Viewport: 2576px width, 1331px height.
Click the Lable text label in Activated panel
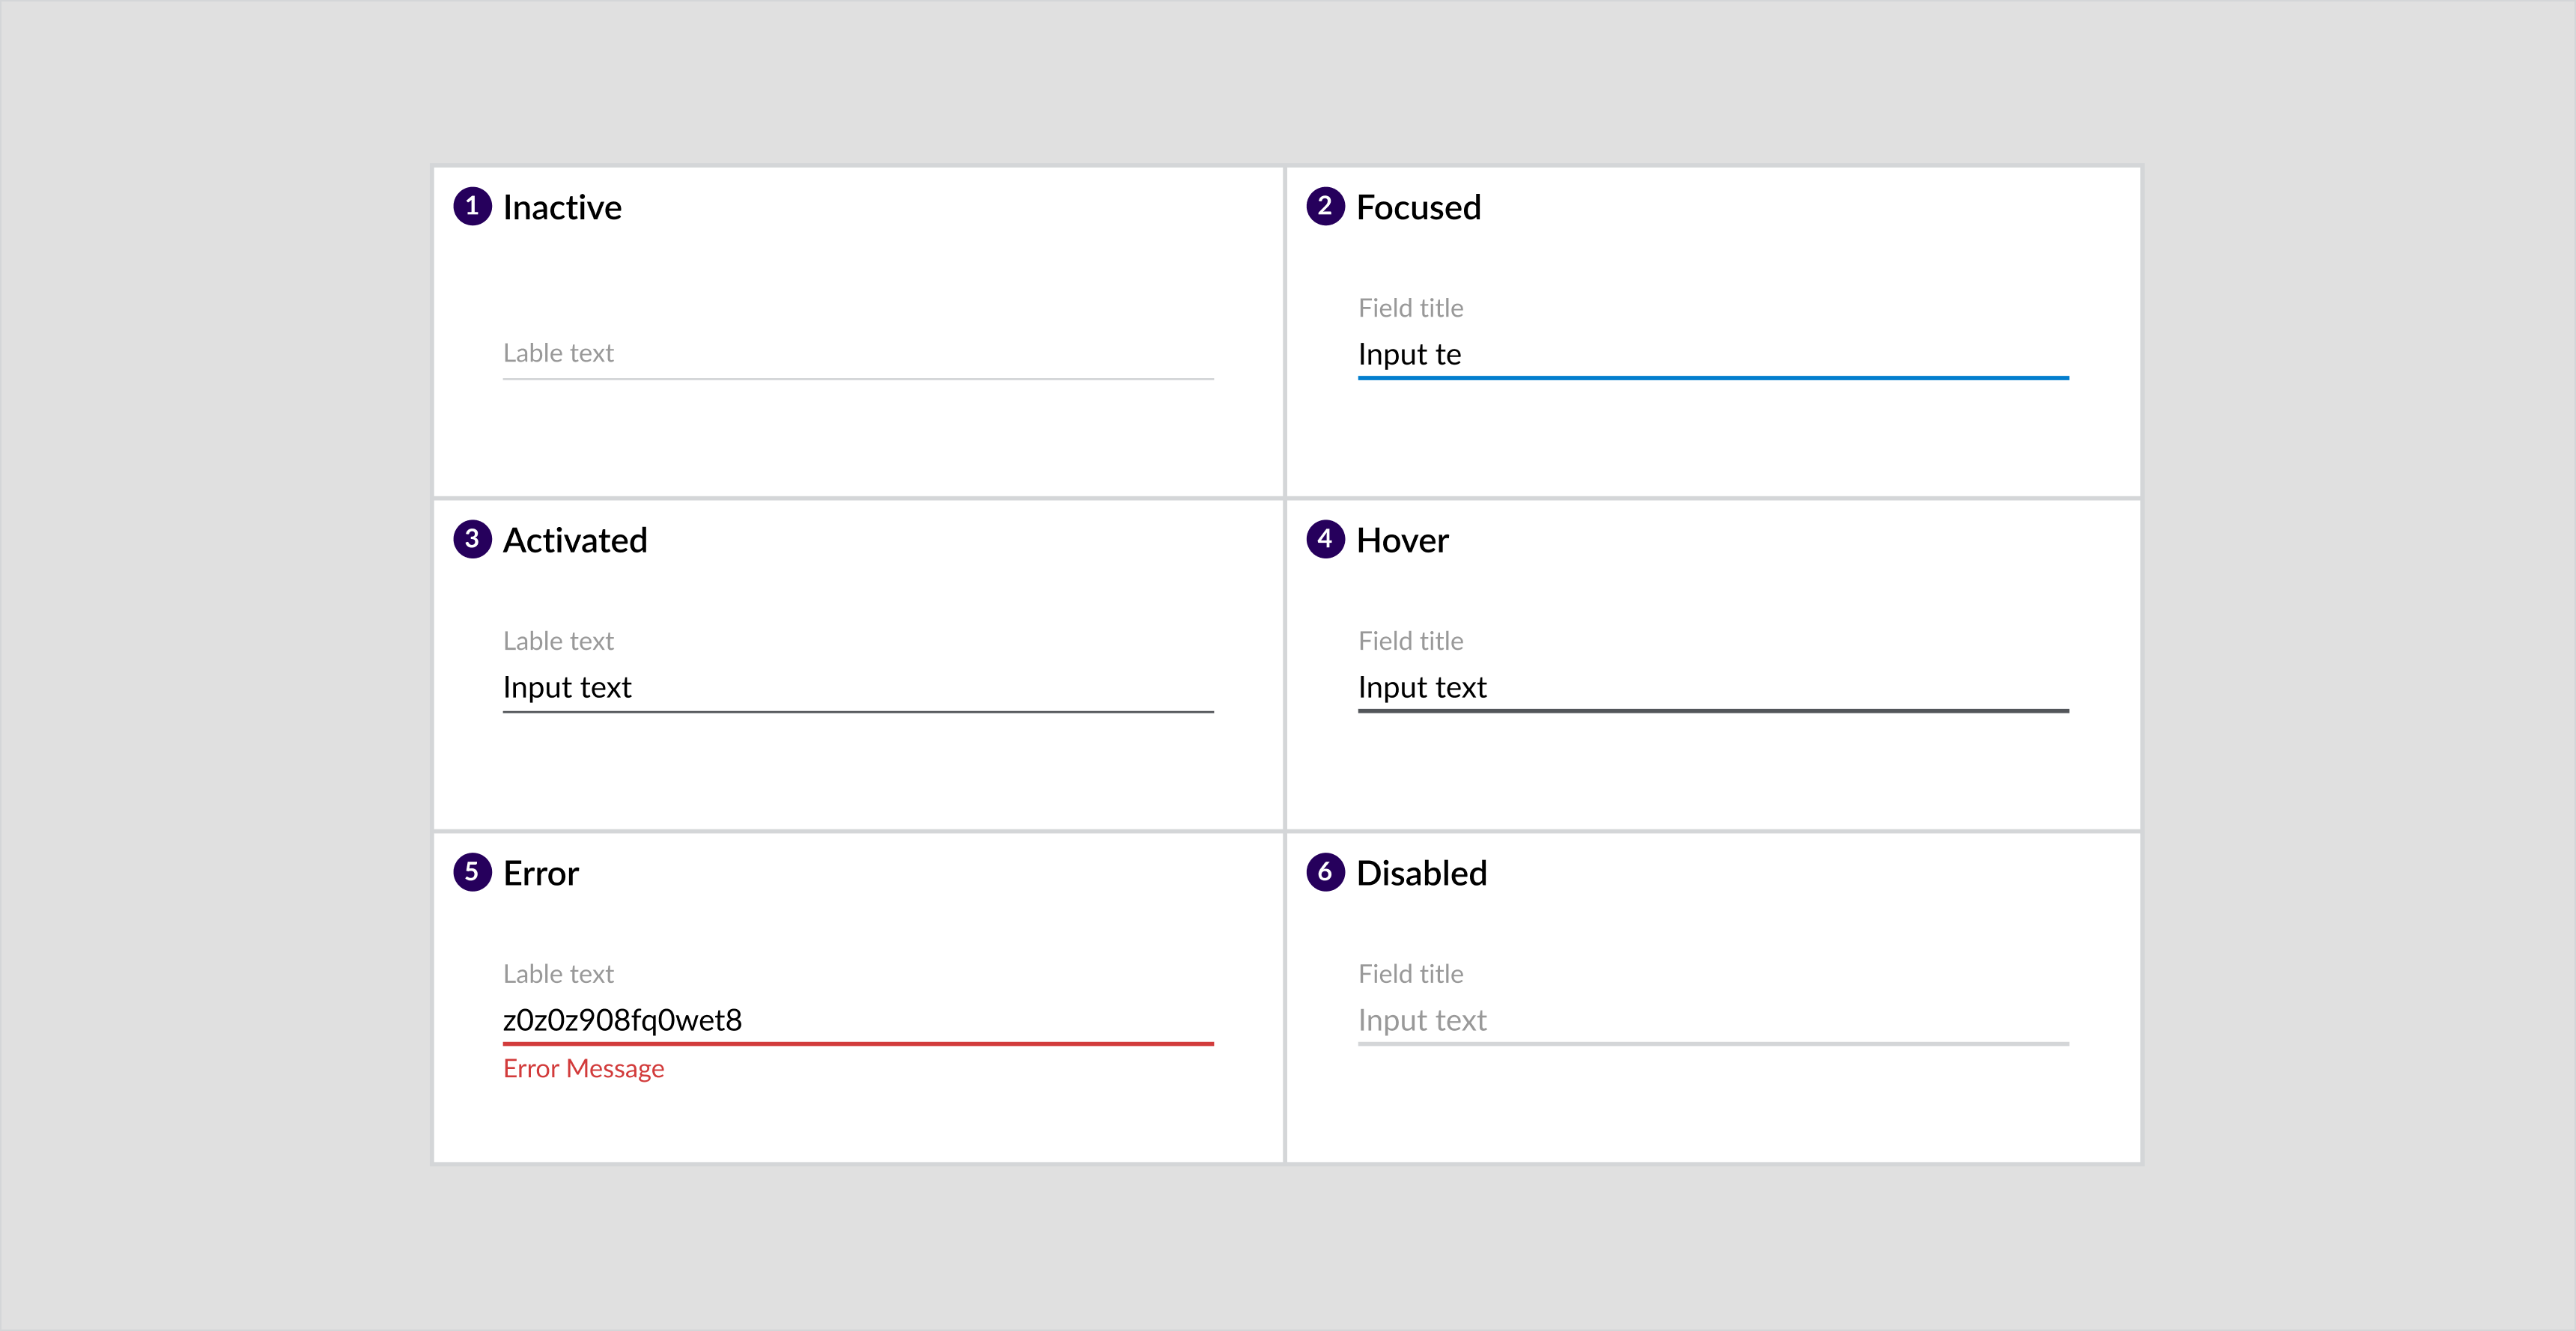(558, 641)
